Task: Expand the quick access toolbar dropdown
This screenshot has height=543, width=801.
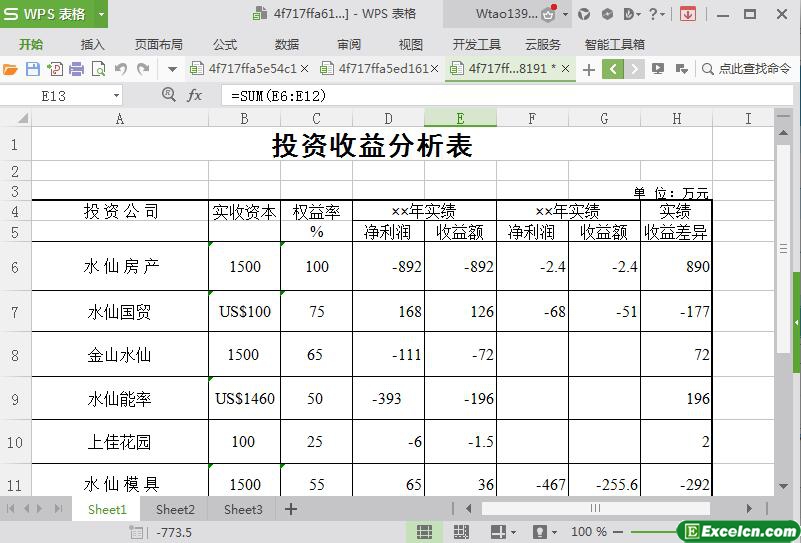Action: 172,69
